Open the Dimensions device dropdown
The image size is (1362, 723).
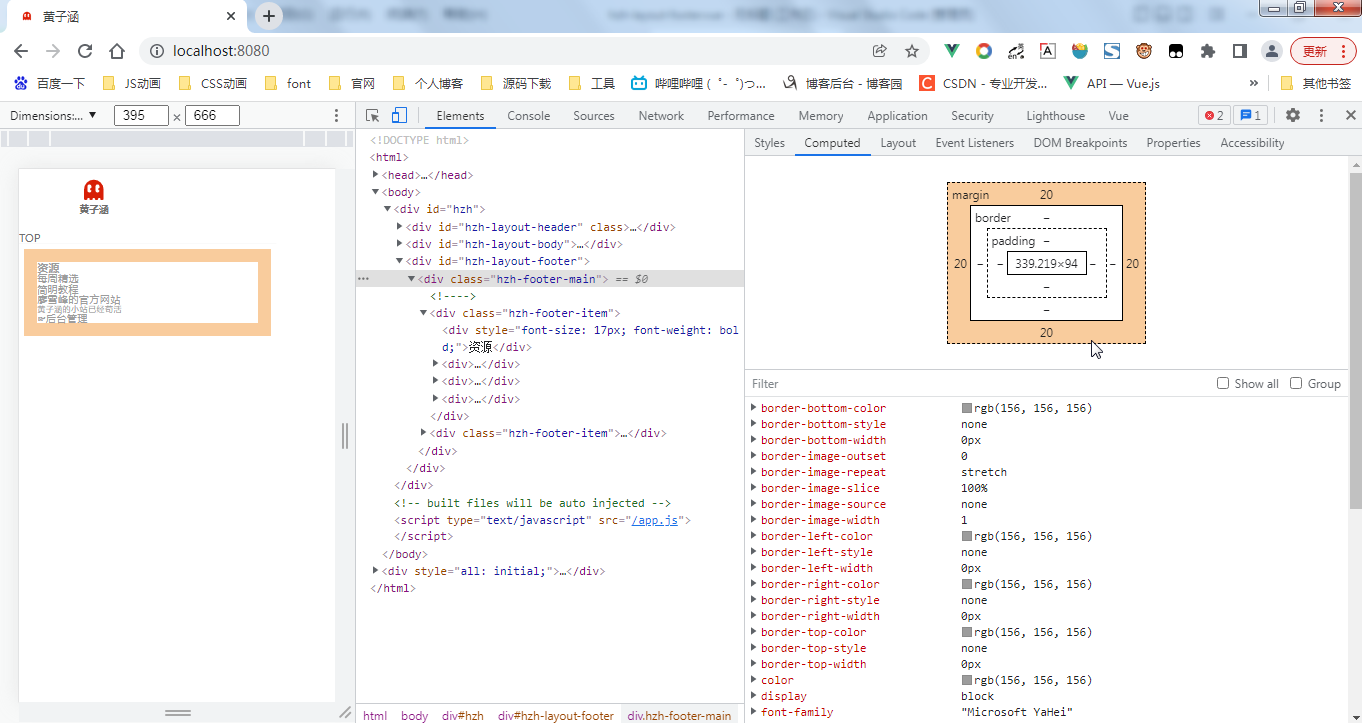click(53, 116)
